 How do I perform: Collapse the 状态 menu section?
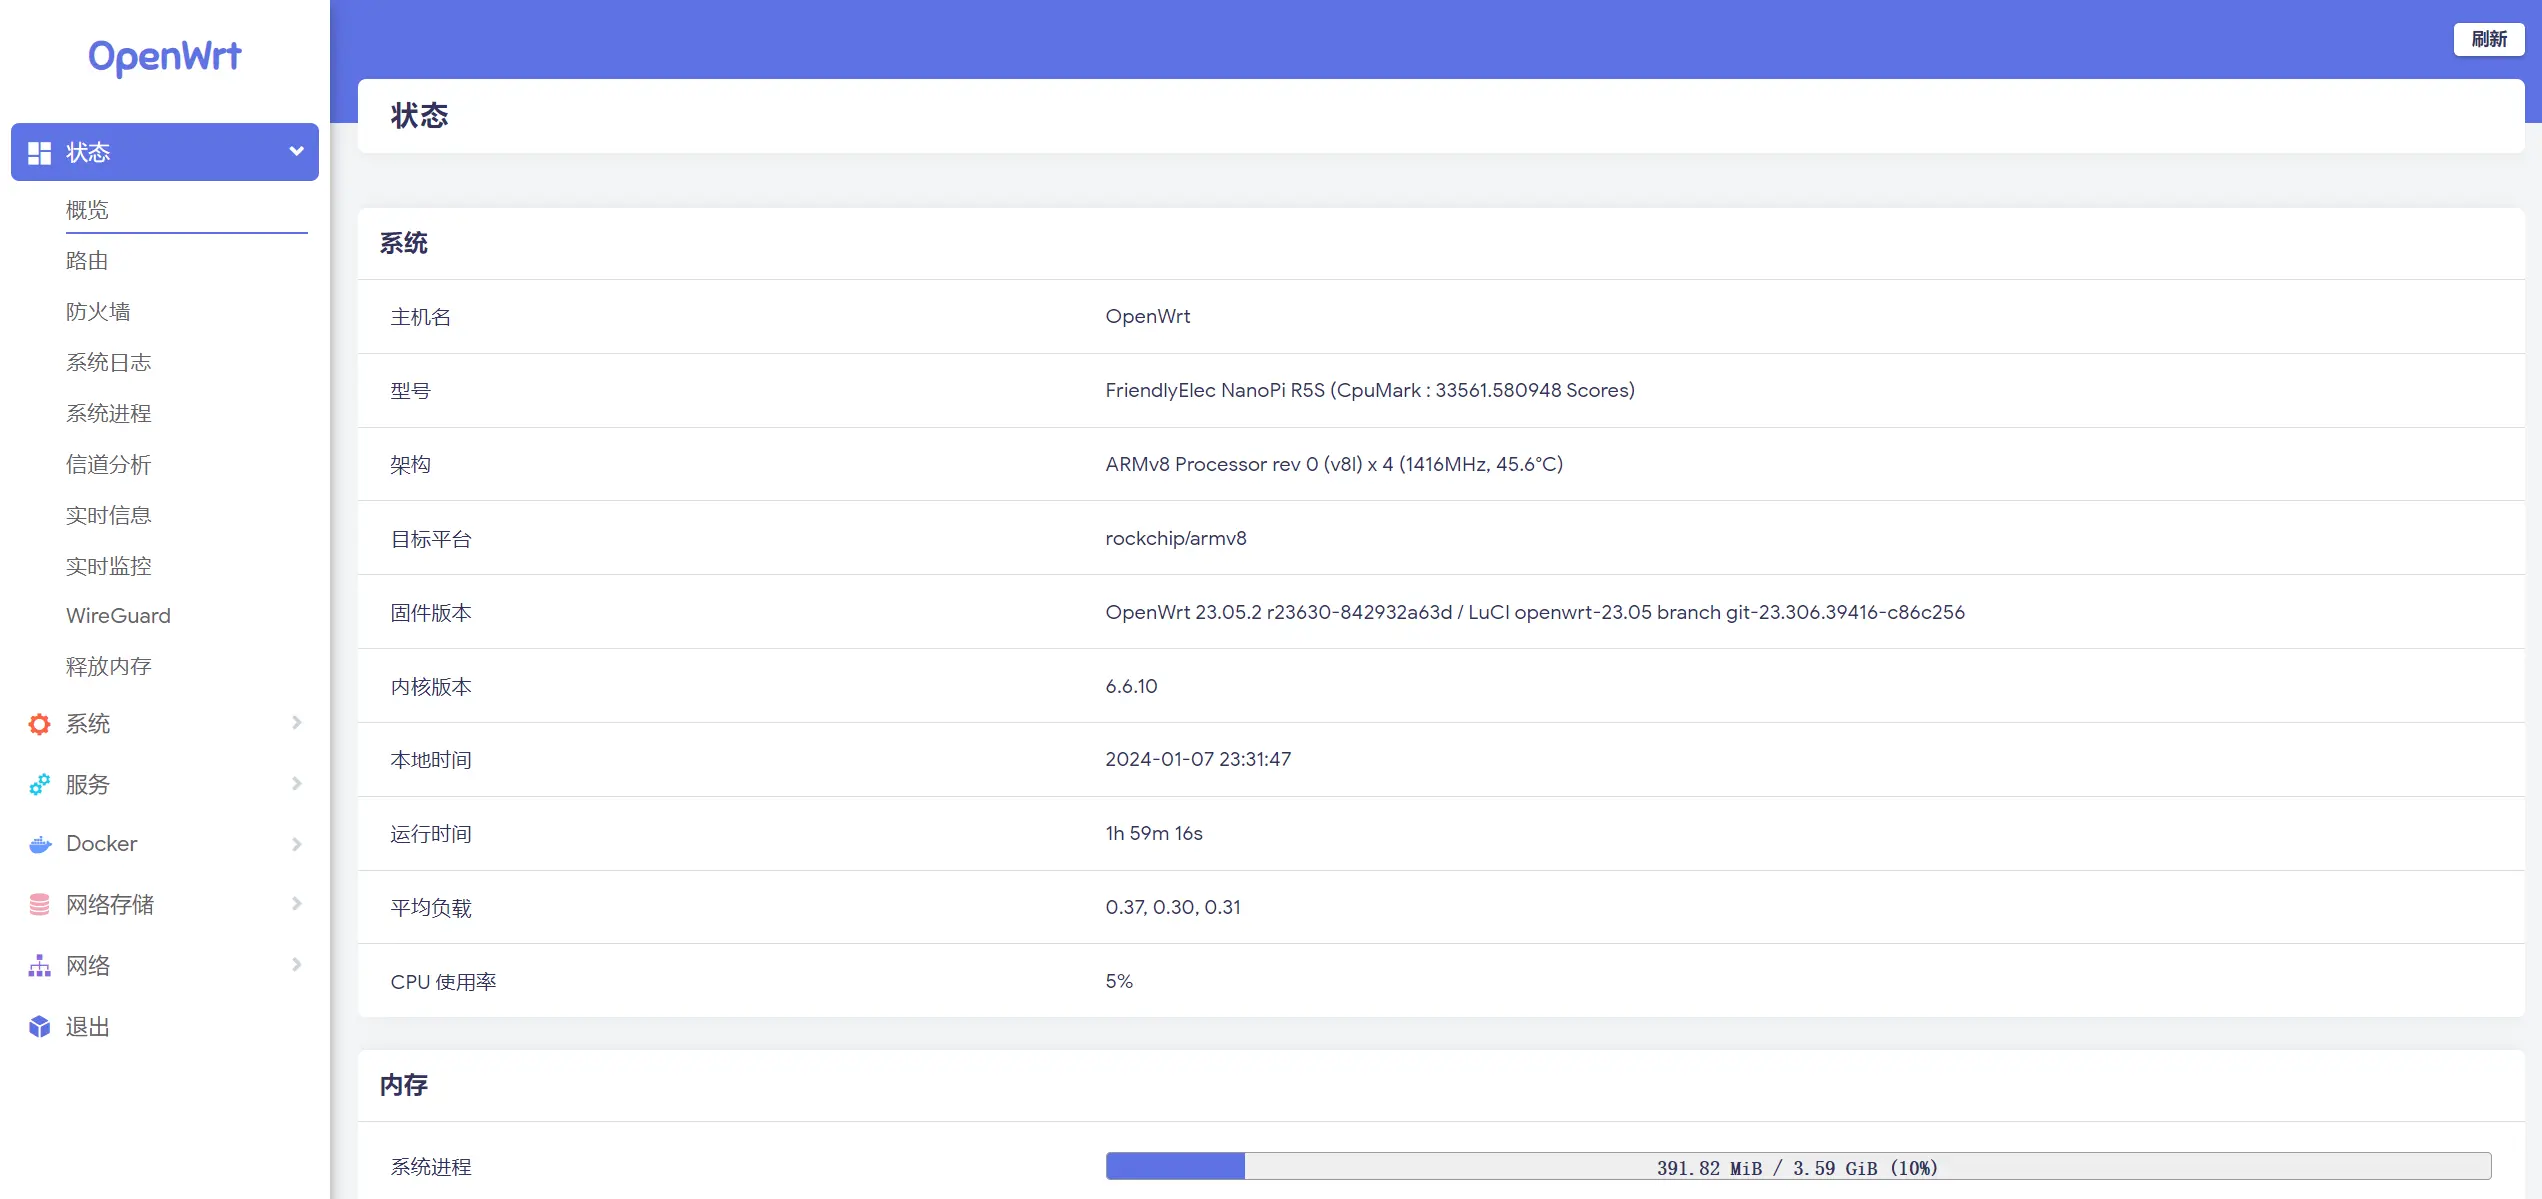coord(295,152)
